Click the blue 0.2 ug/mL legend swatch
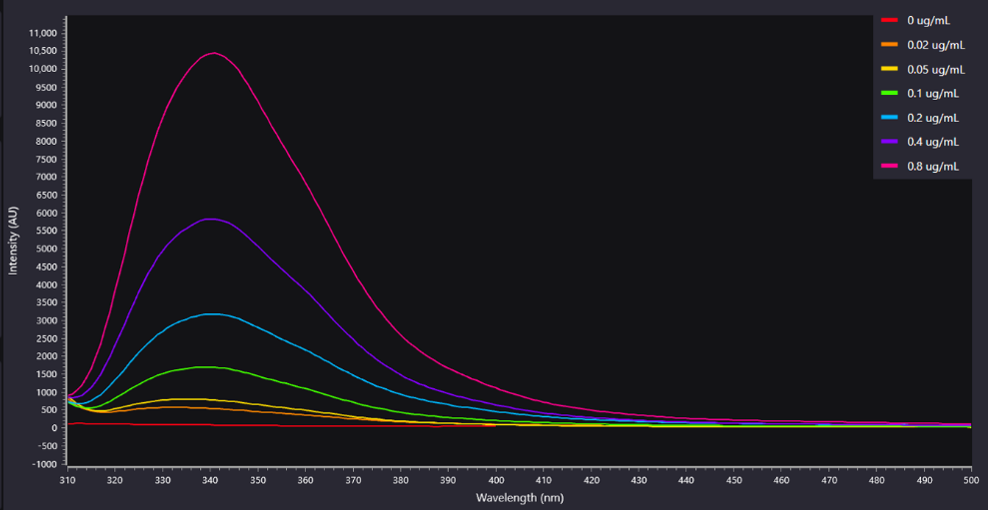The height and width of the screenshot is (510, 988). pos(889,117)
